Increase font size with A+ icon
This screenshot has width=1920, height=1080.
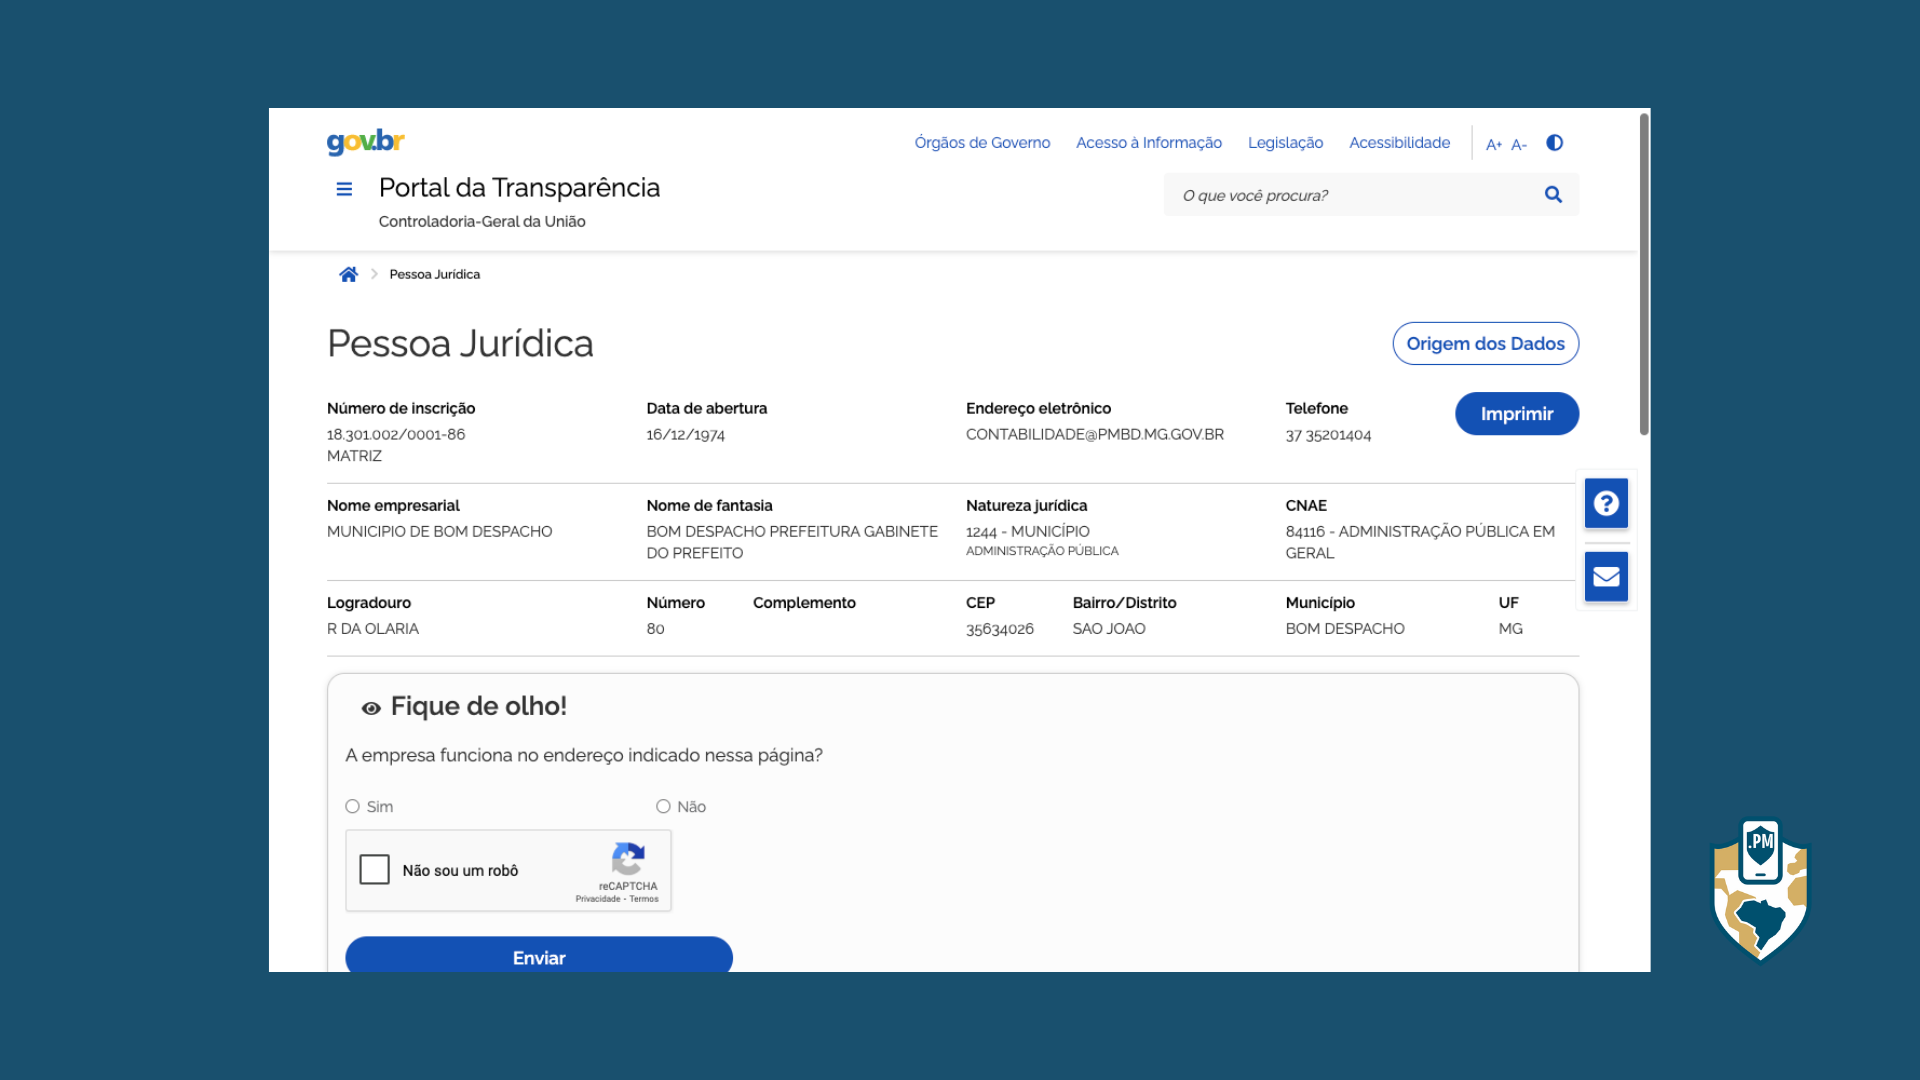click(x=1493, y=144)
